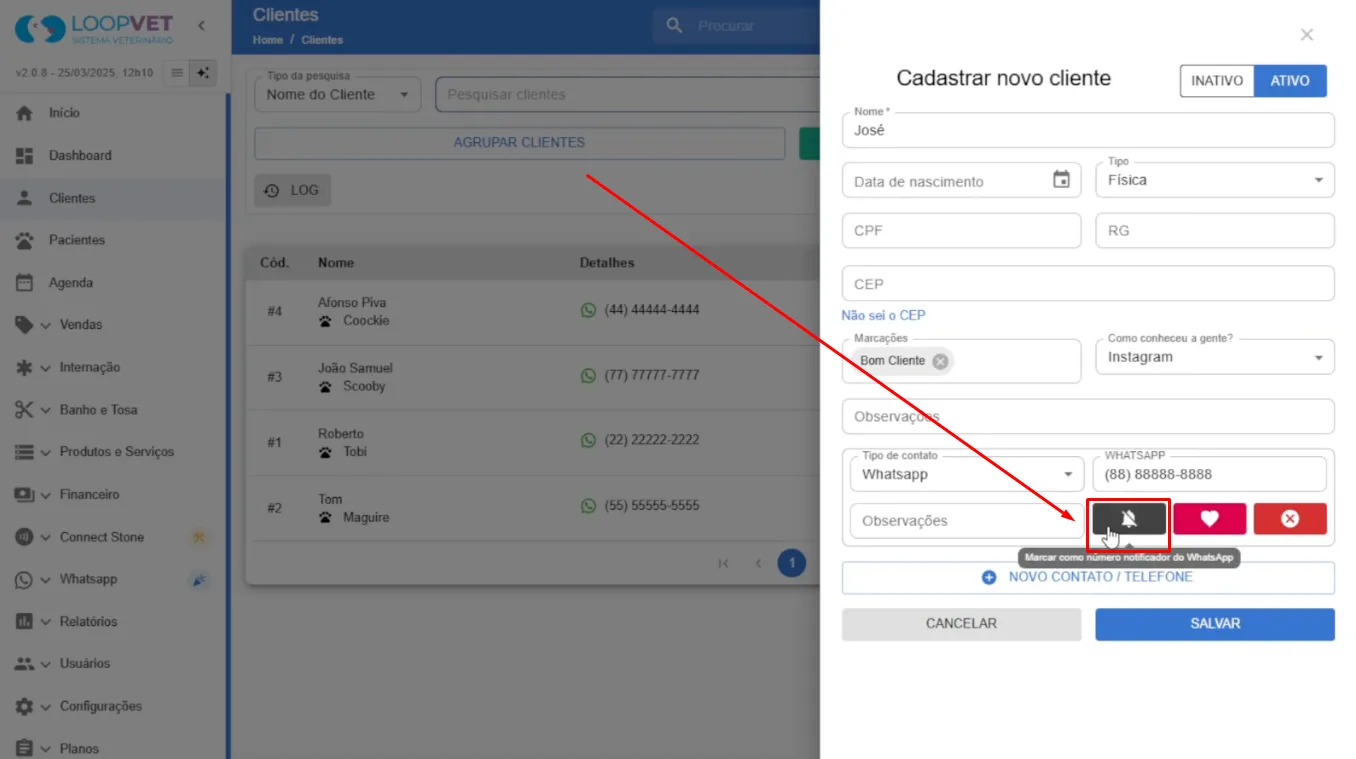Open the Tipo dropdown showing Física

[x=1215, y=180]
